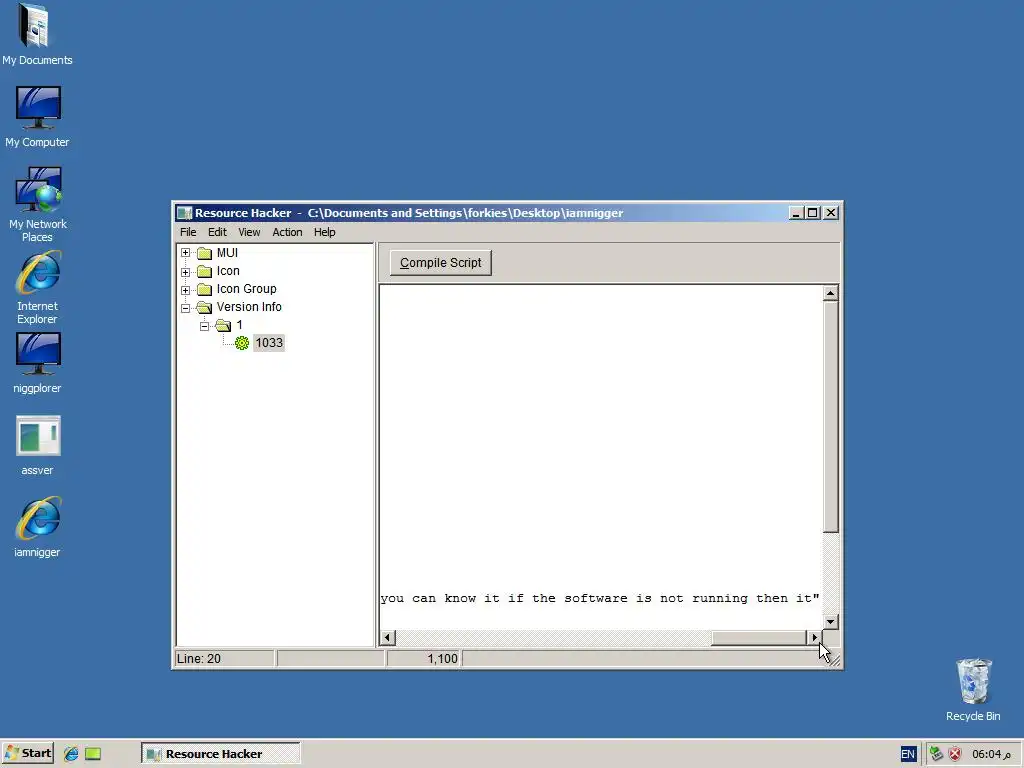Minimize the Resource Hacker window
The height and width of the screenshot is (768, 1024).
pos(795,213)
